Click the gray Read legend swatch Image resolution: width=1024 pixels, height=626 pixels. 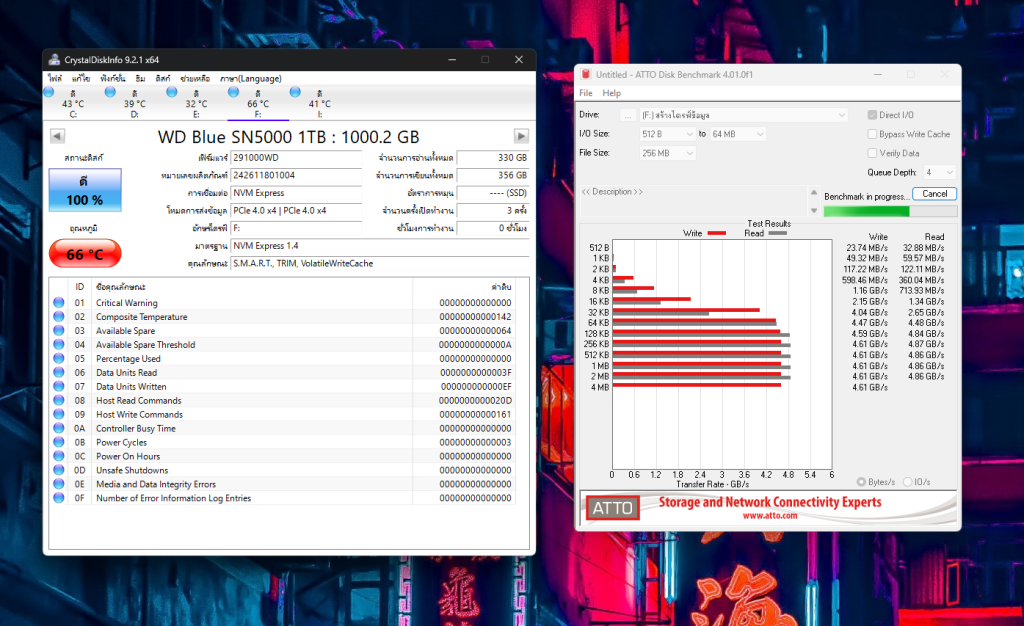[x=777, y=233]
